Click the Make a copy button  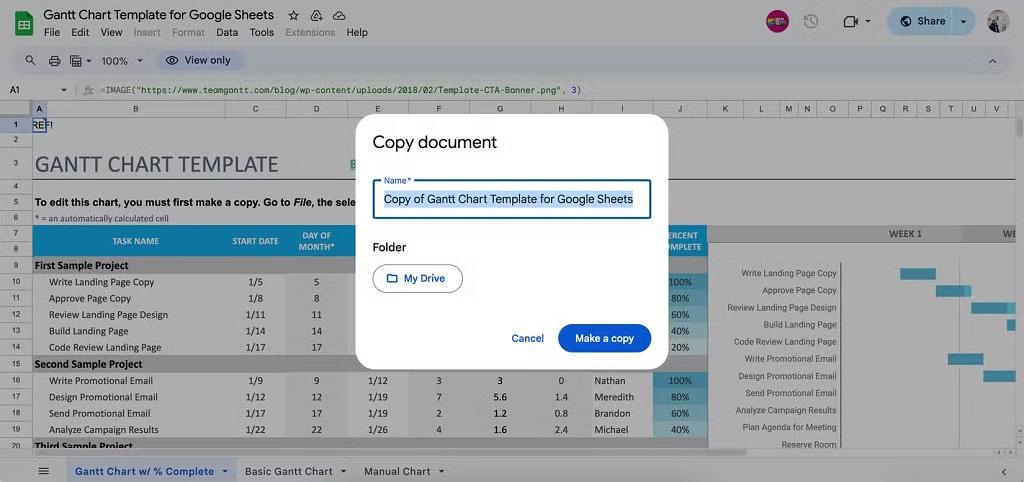tap(604, 338)
